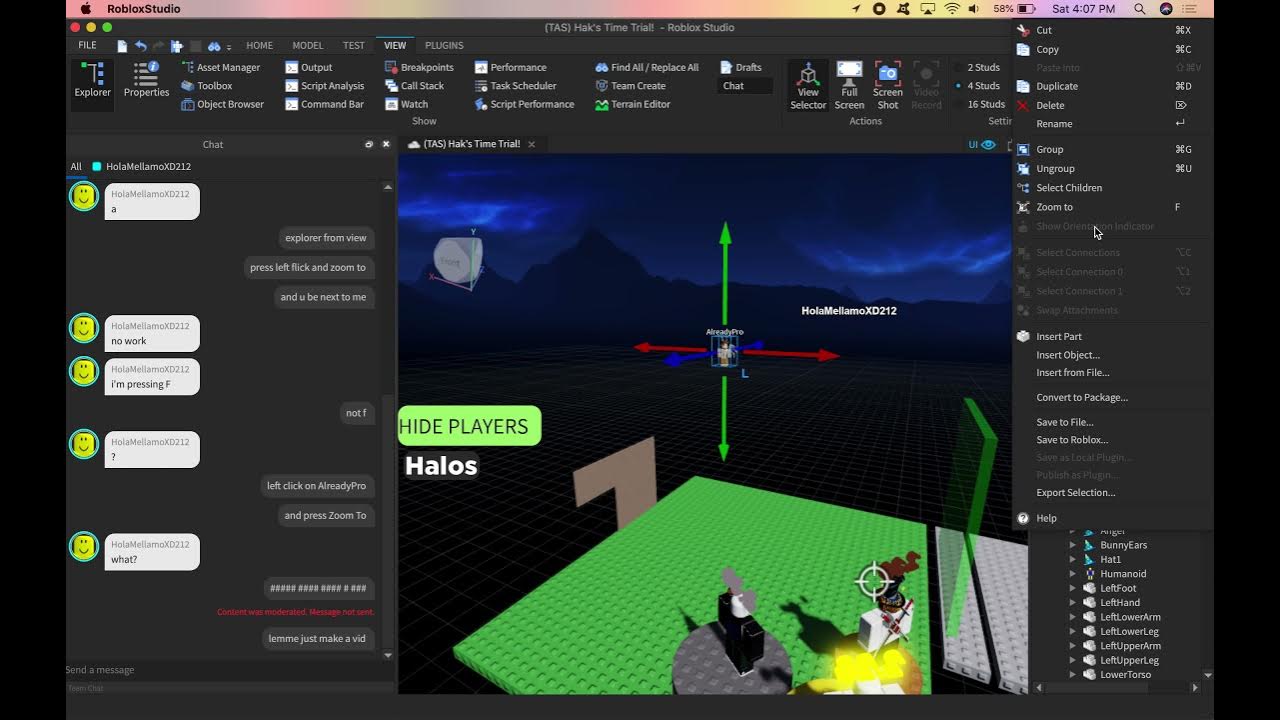Open the Drafts panel
Screen dimensions: 1280x720
click(x=741, y=67)
